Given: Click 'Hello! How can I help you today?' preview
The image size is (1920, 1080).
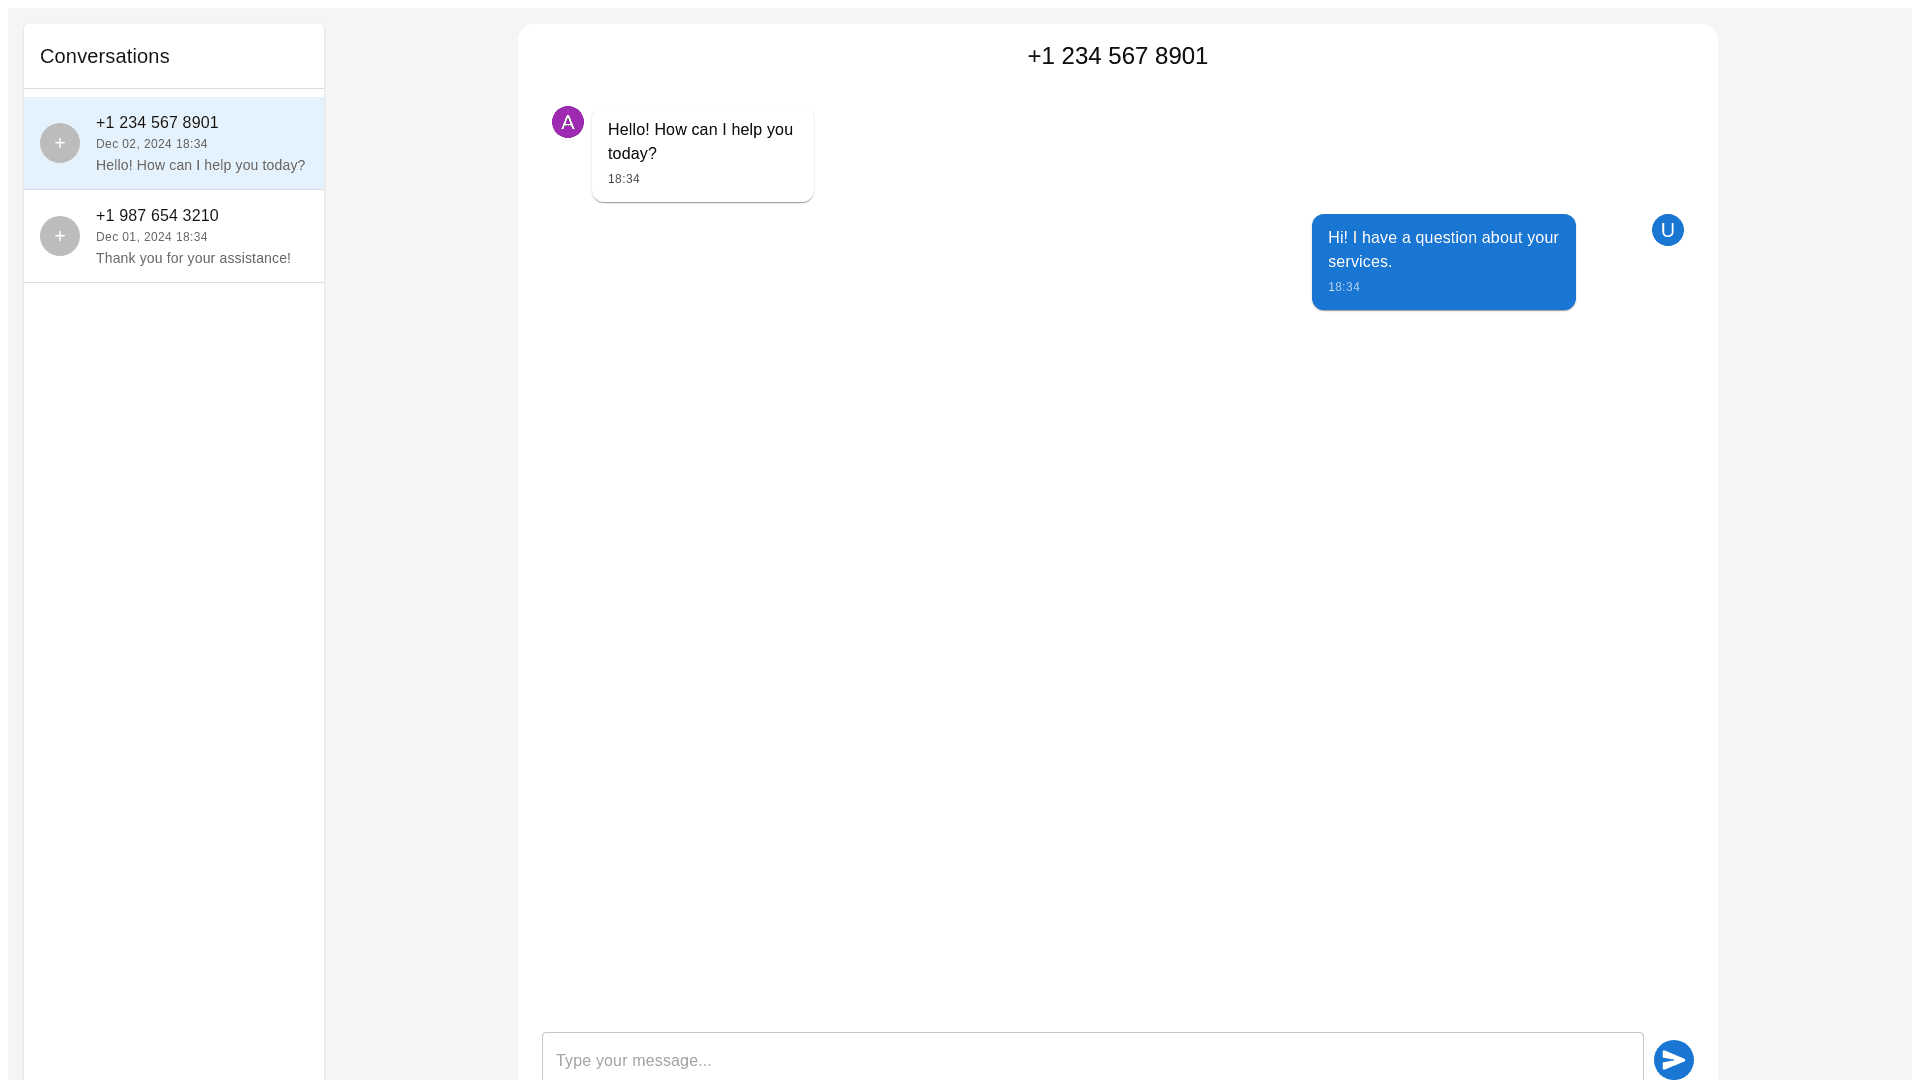Looking at the screenshot, I should [200, 165].
